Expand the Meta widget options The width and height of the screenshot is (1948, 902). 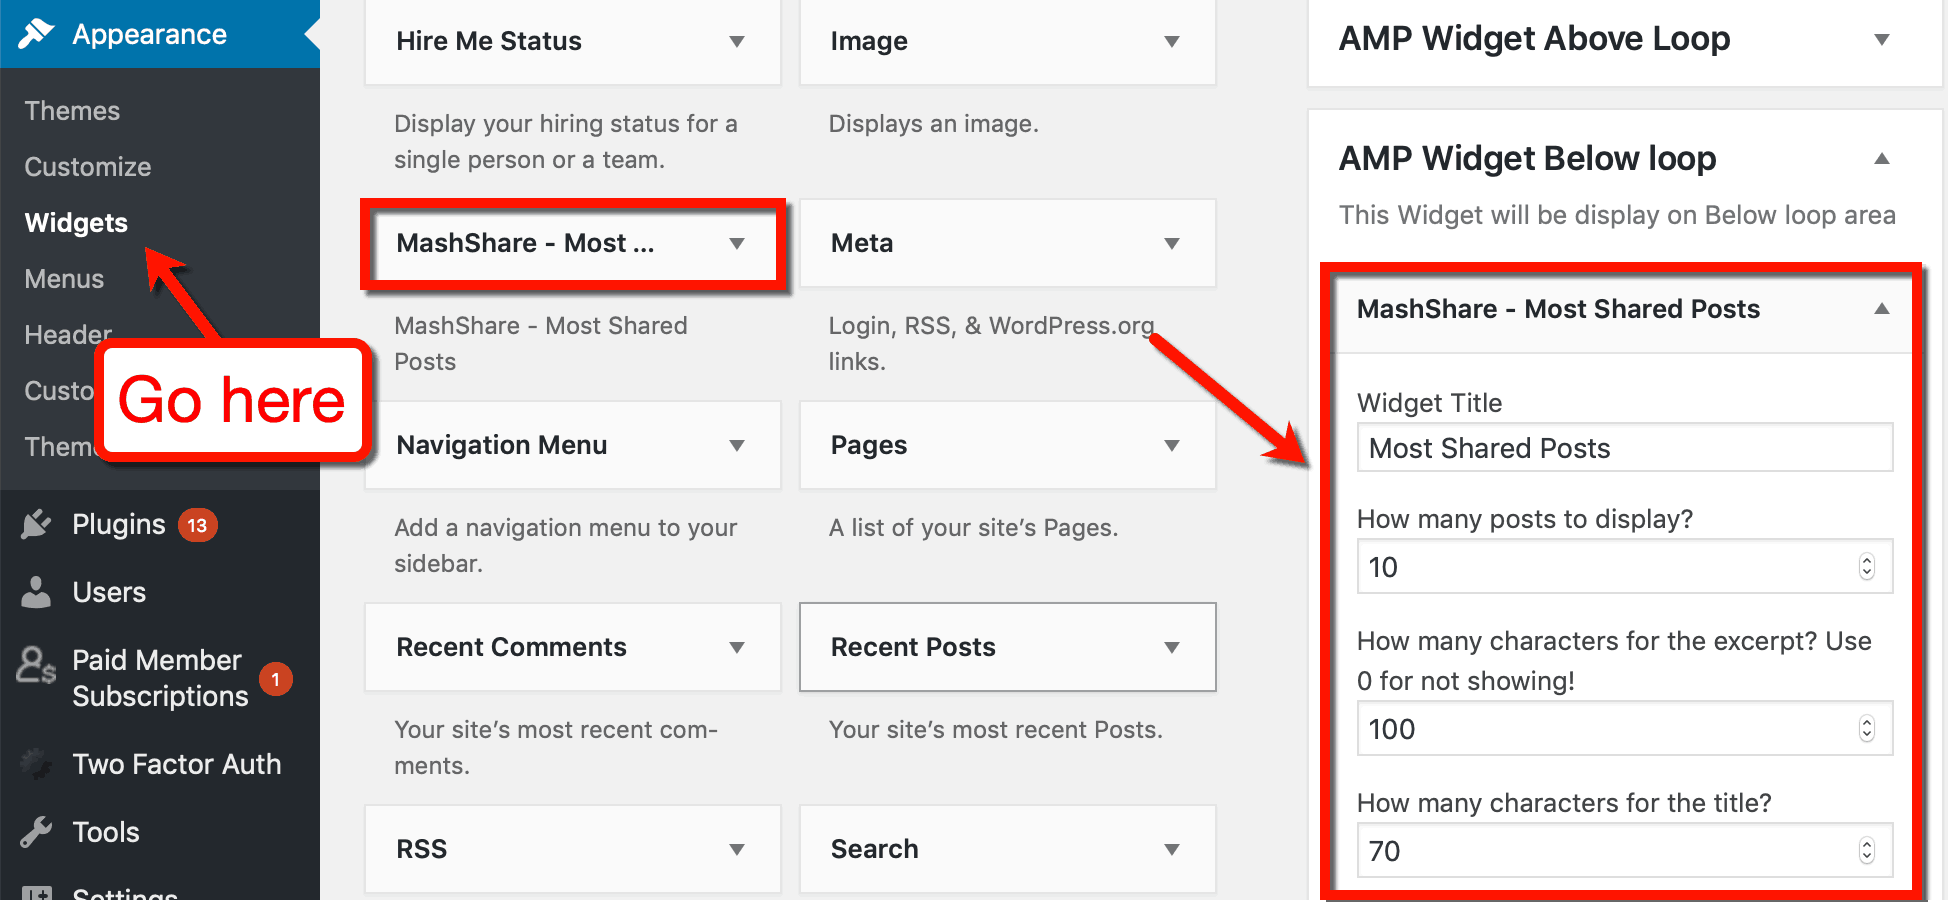coord(1171,243)
